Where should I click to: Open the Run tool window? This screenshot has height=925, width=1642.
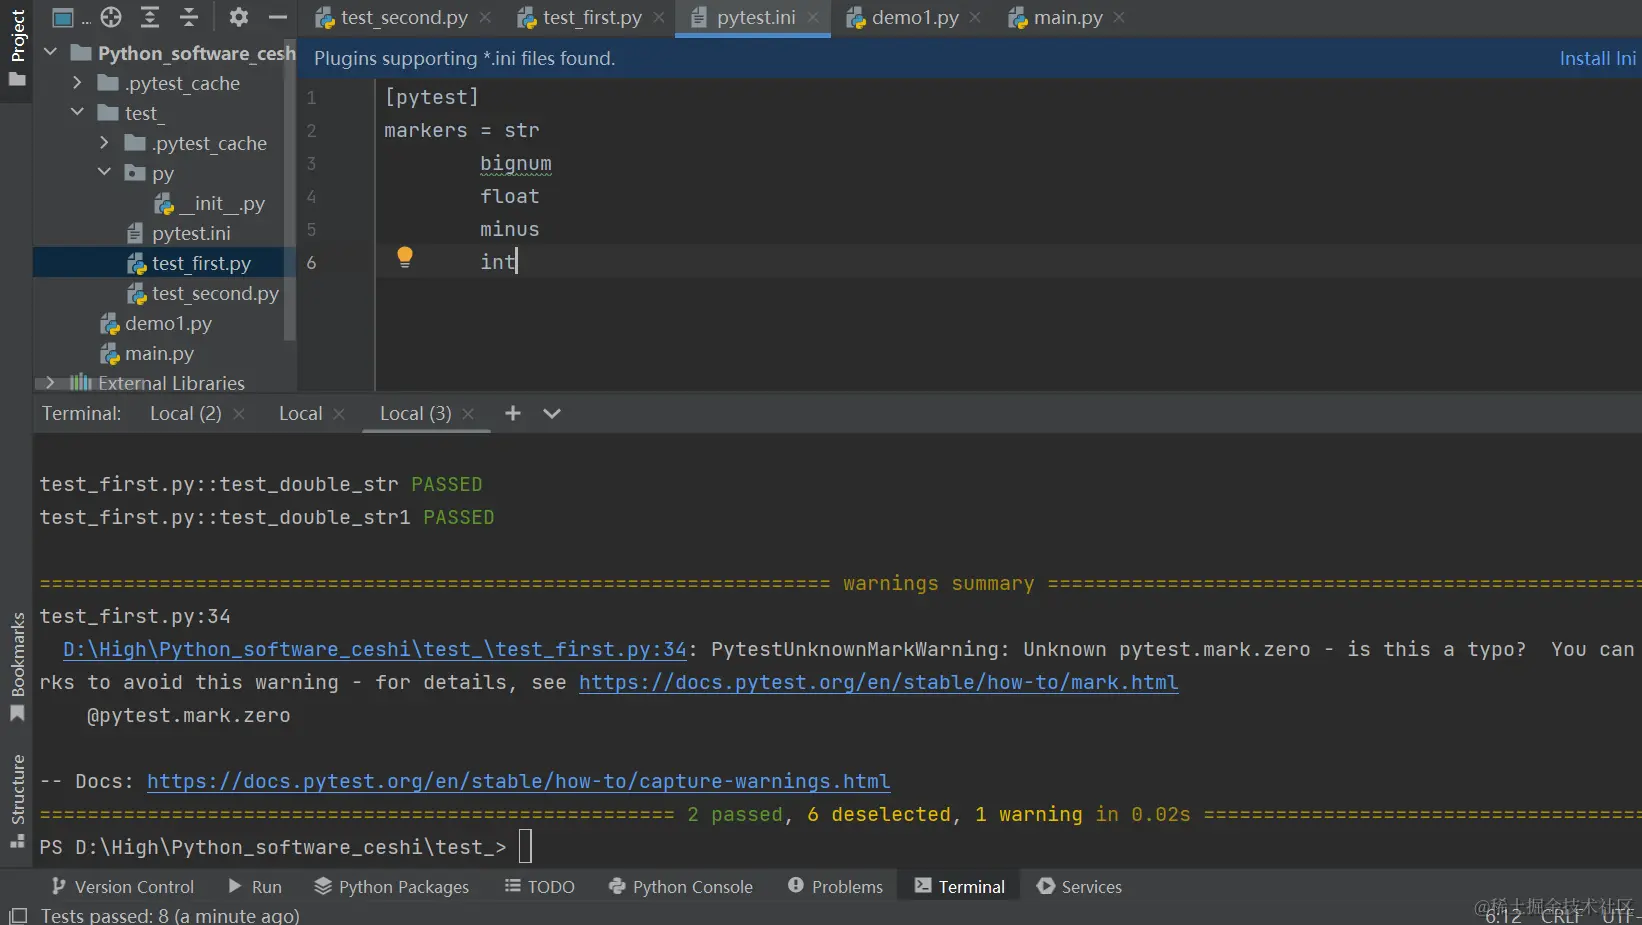255,887
